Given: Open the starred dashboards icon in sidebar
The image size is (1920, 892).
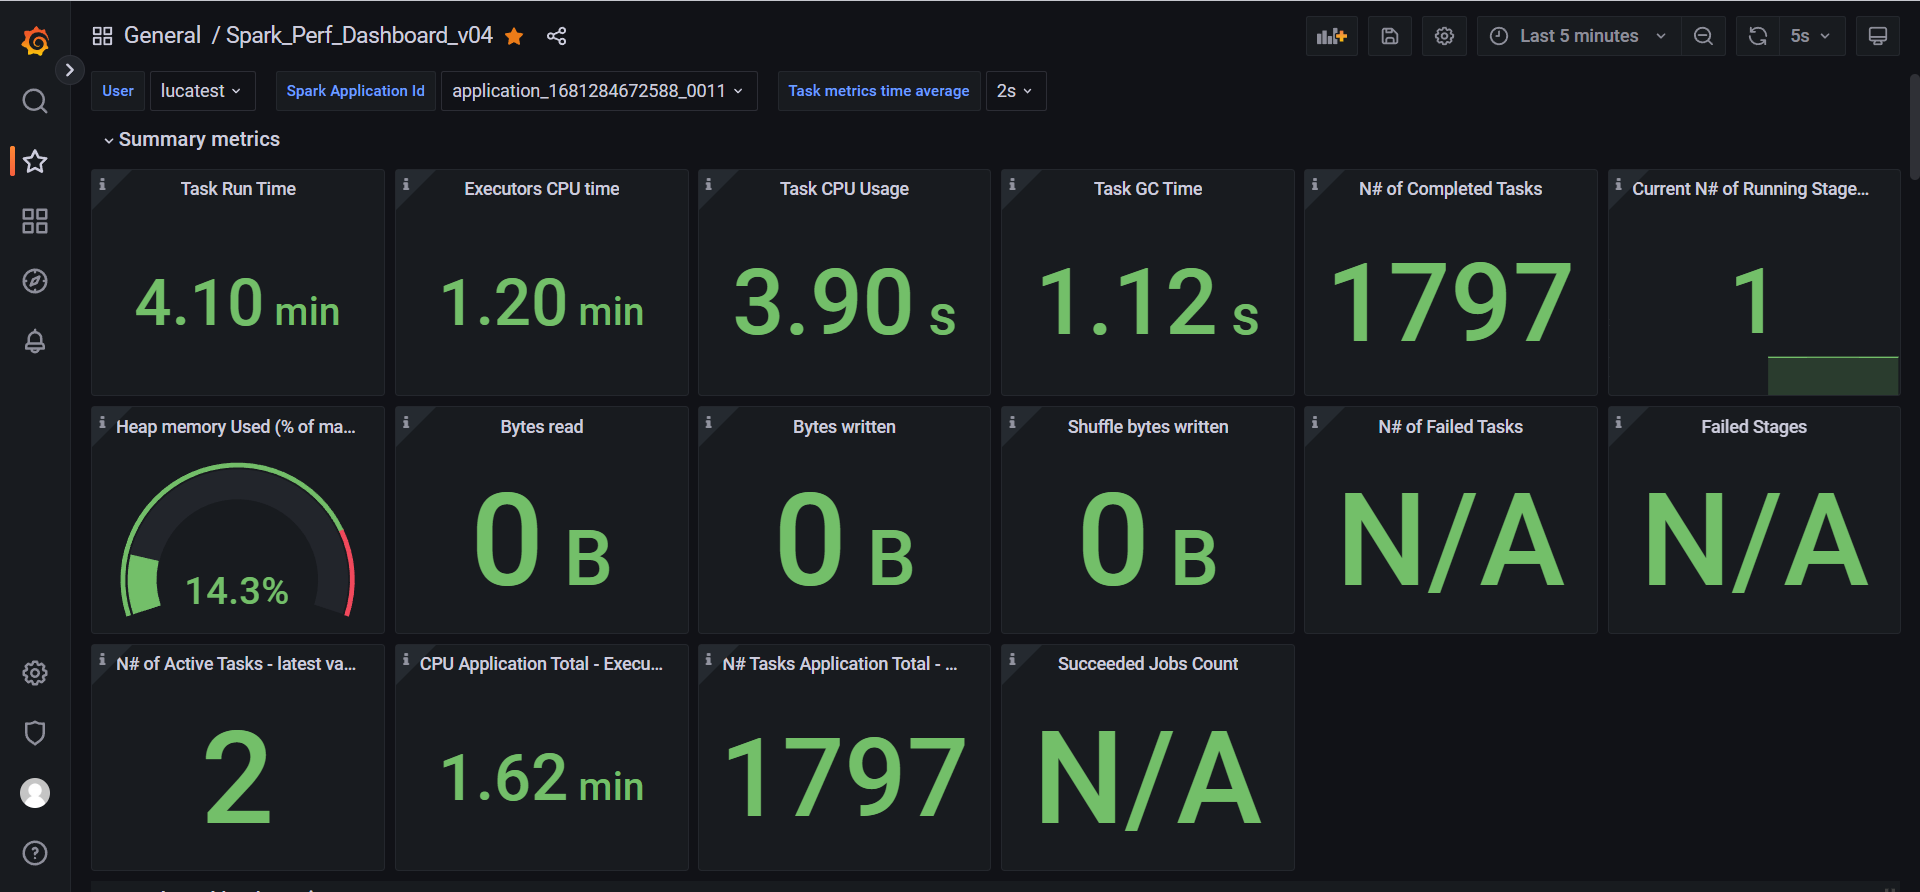Looking at the screenshot, I should [35, 161].
